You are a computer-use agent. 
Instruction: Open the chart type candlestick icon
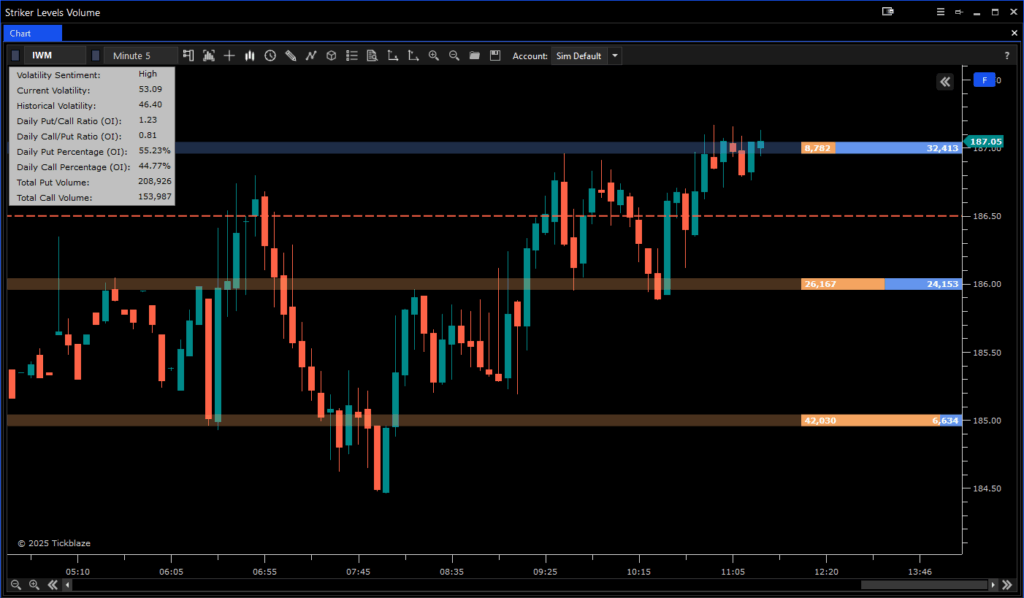click(249, 56)
